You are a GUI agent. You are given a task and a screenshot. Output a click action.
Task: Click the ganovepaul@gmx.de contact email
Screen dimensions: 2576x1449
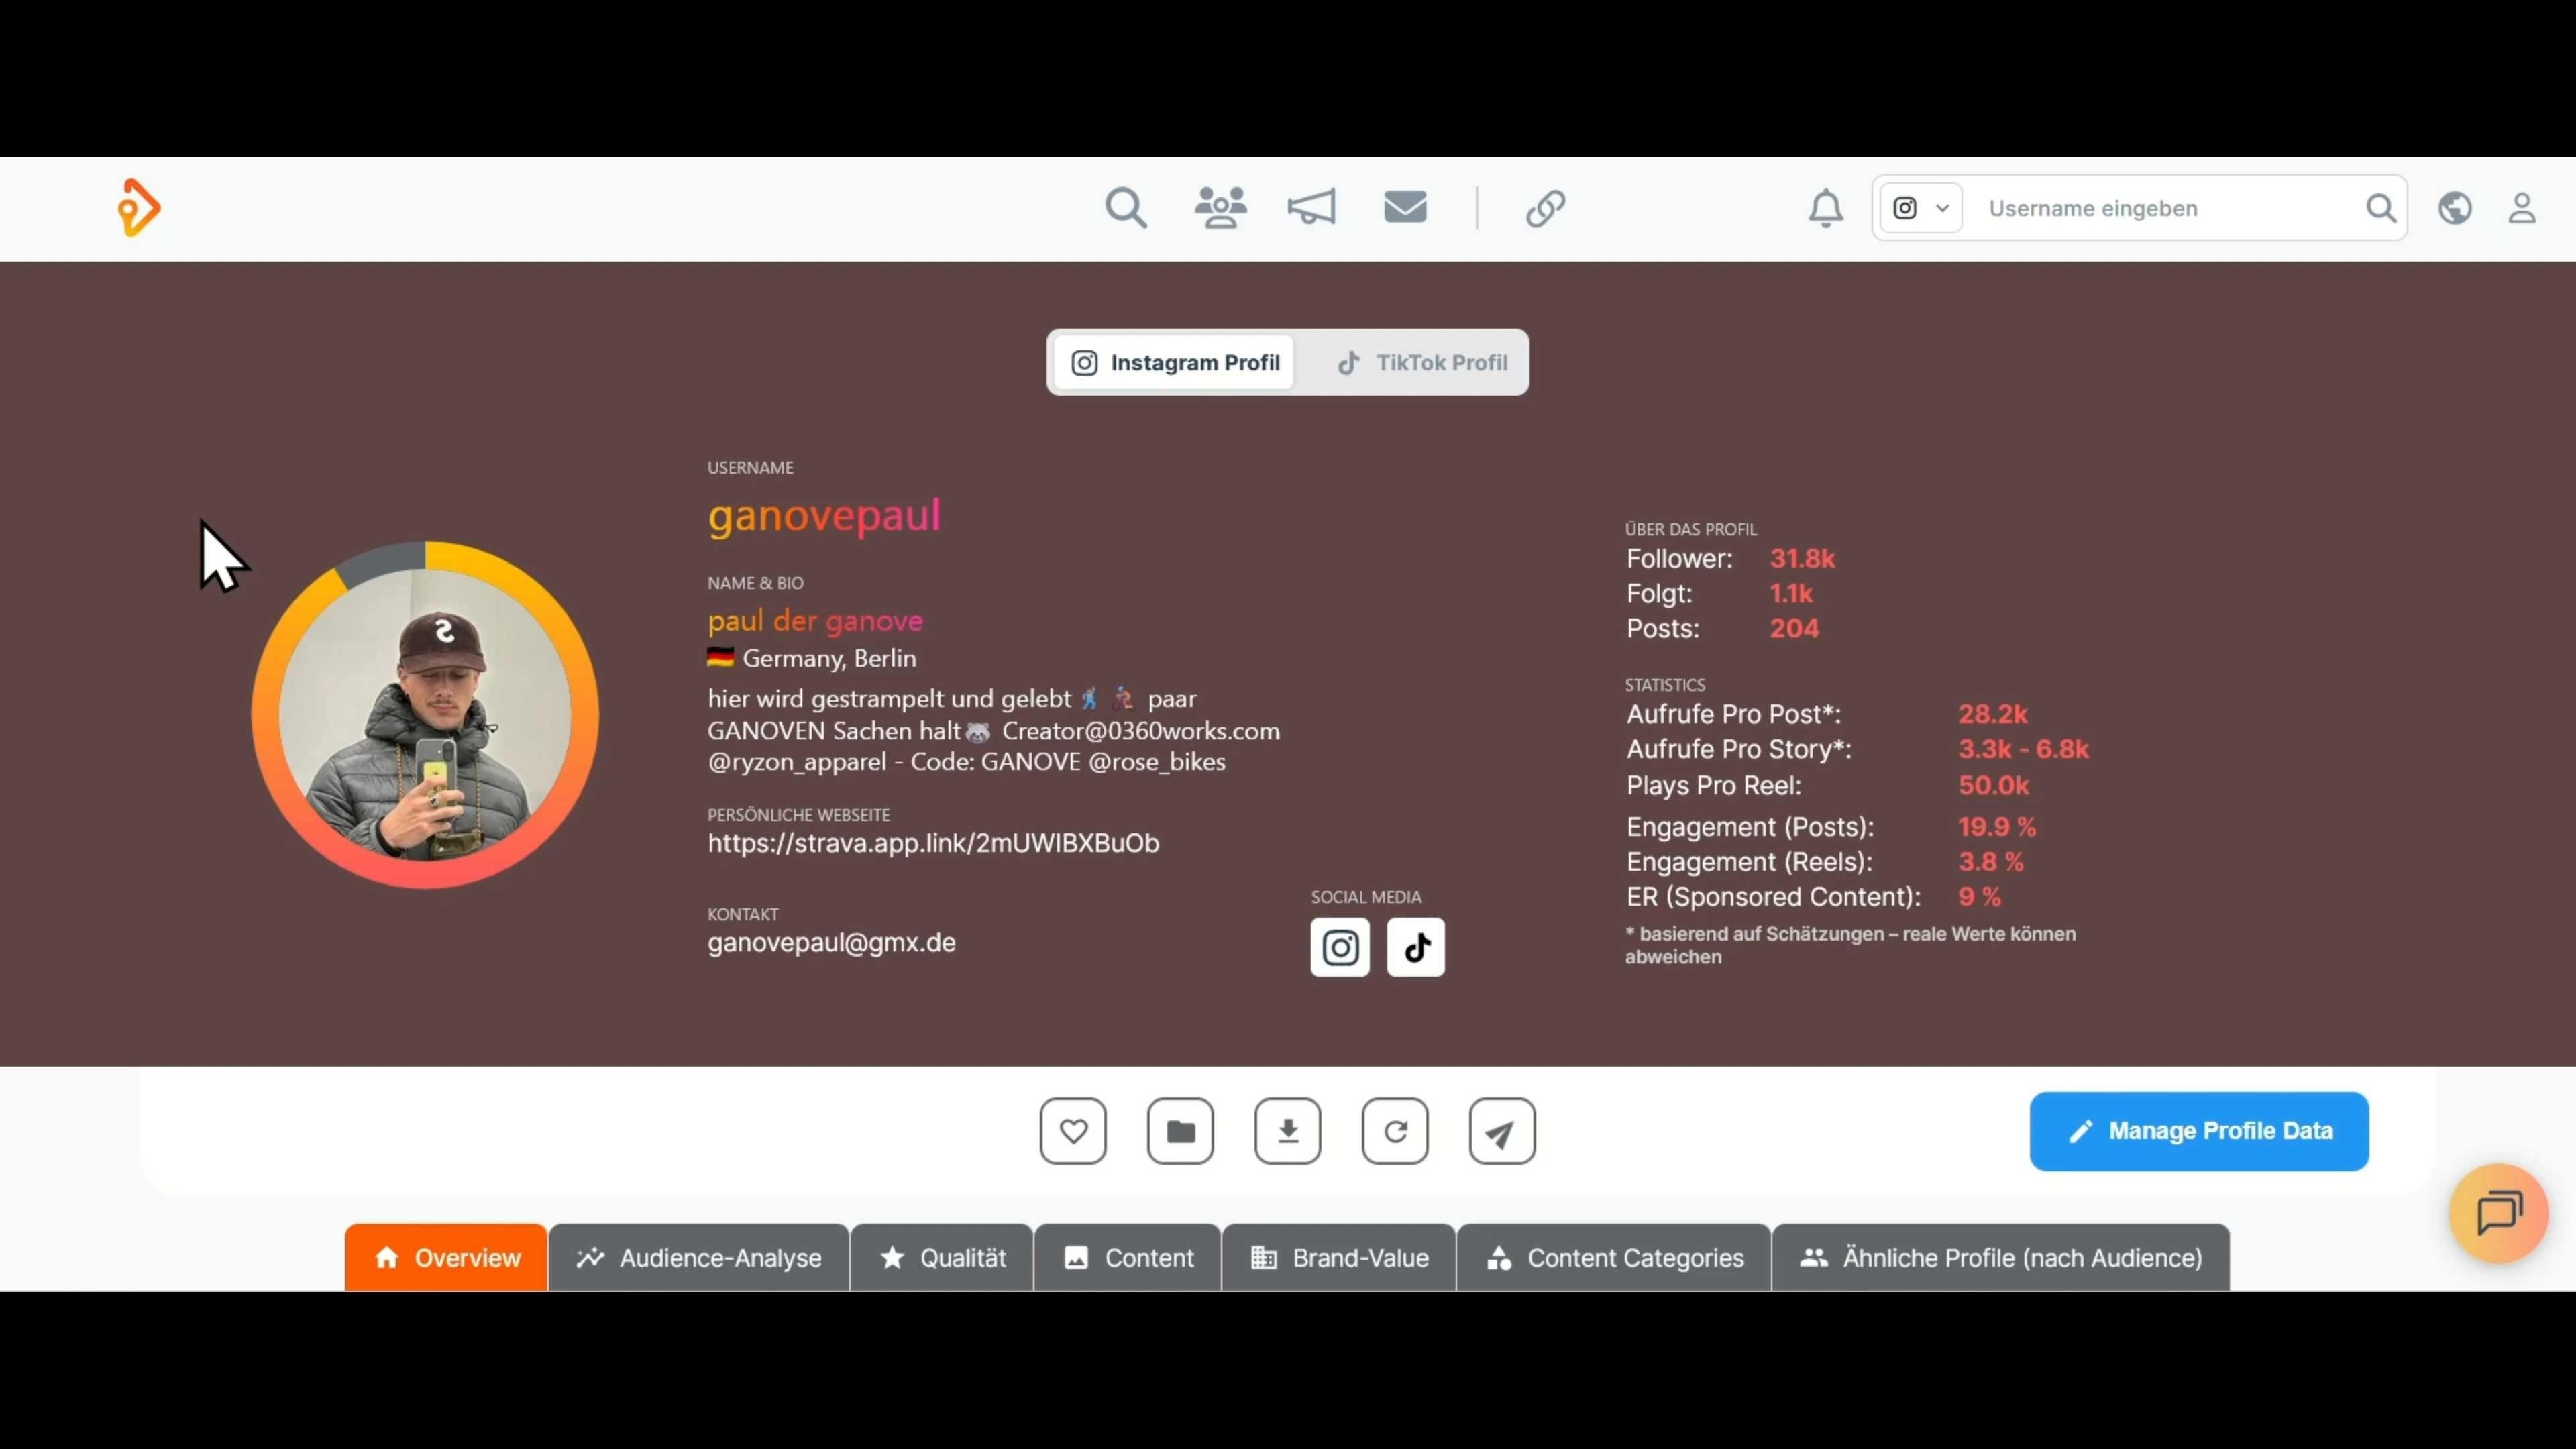tap(832, 942)
